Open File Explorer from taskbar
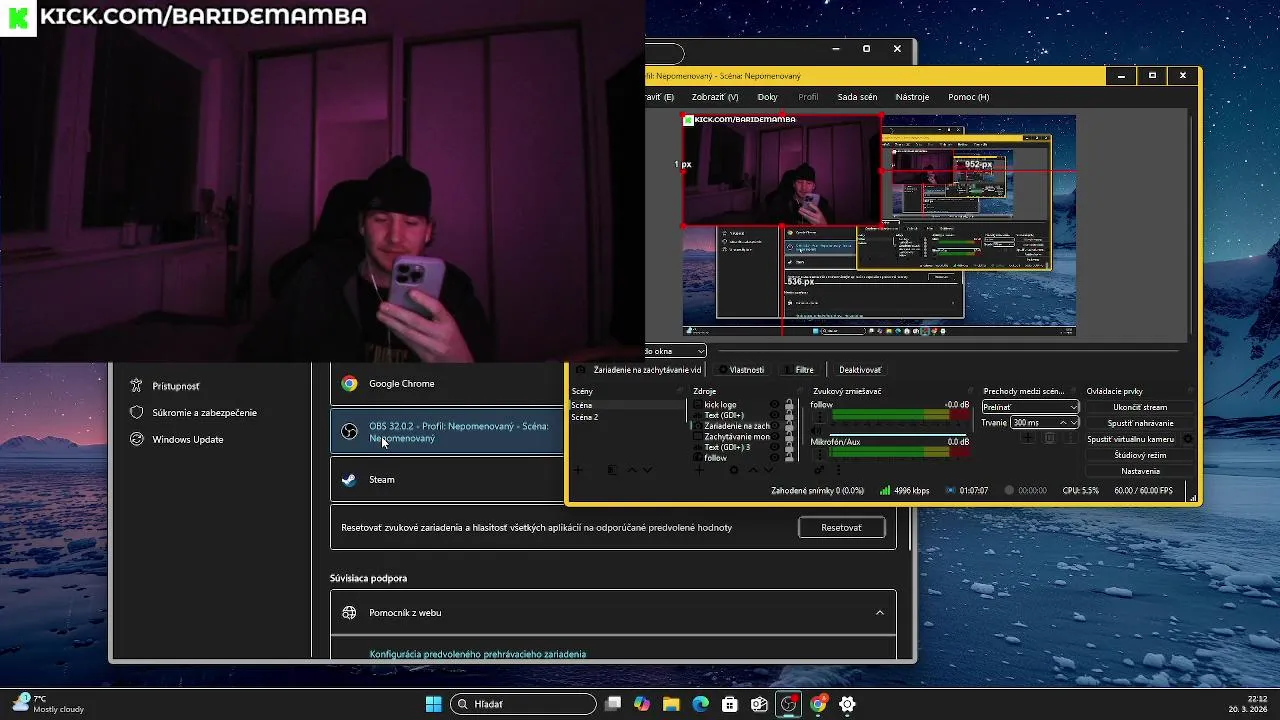 click(x=671, y=704)
